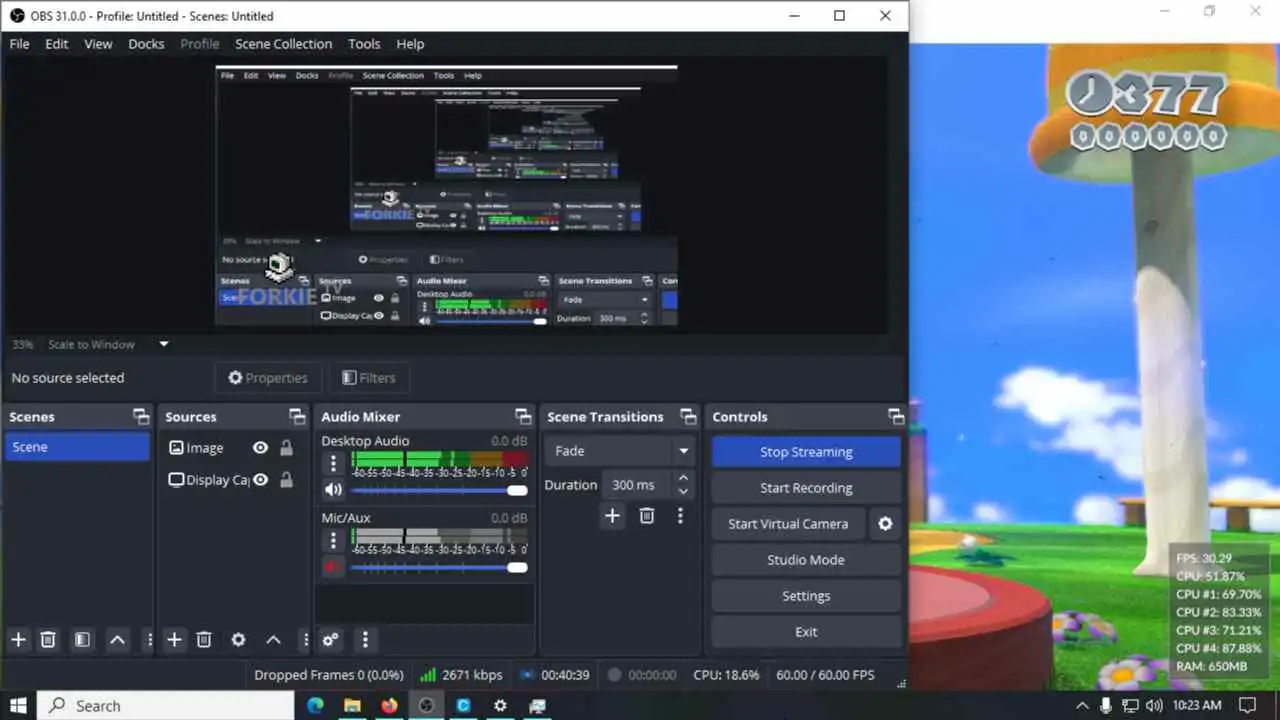Screen dimensions: 1280x720
Task: Enable Studio Mode
Action: point(806,560)
